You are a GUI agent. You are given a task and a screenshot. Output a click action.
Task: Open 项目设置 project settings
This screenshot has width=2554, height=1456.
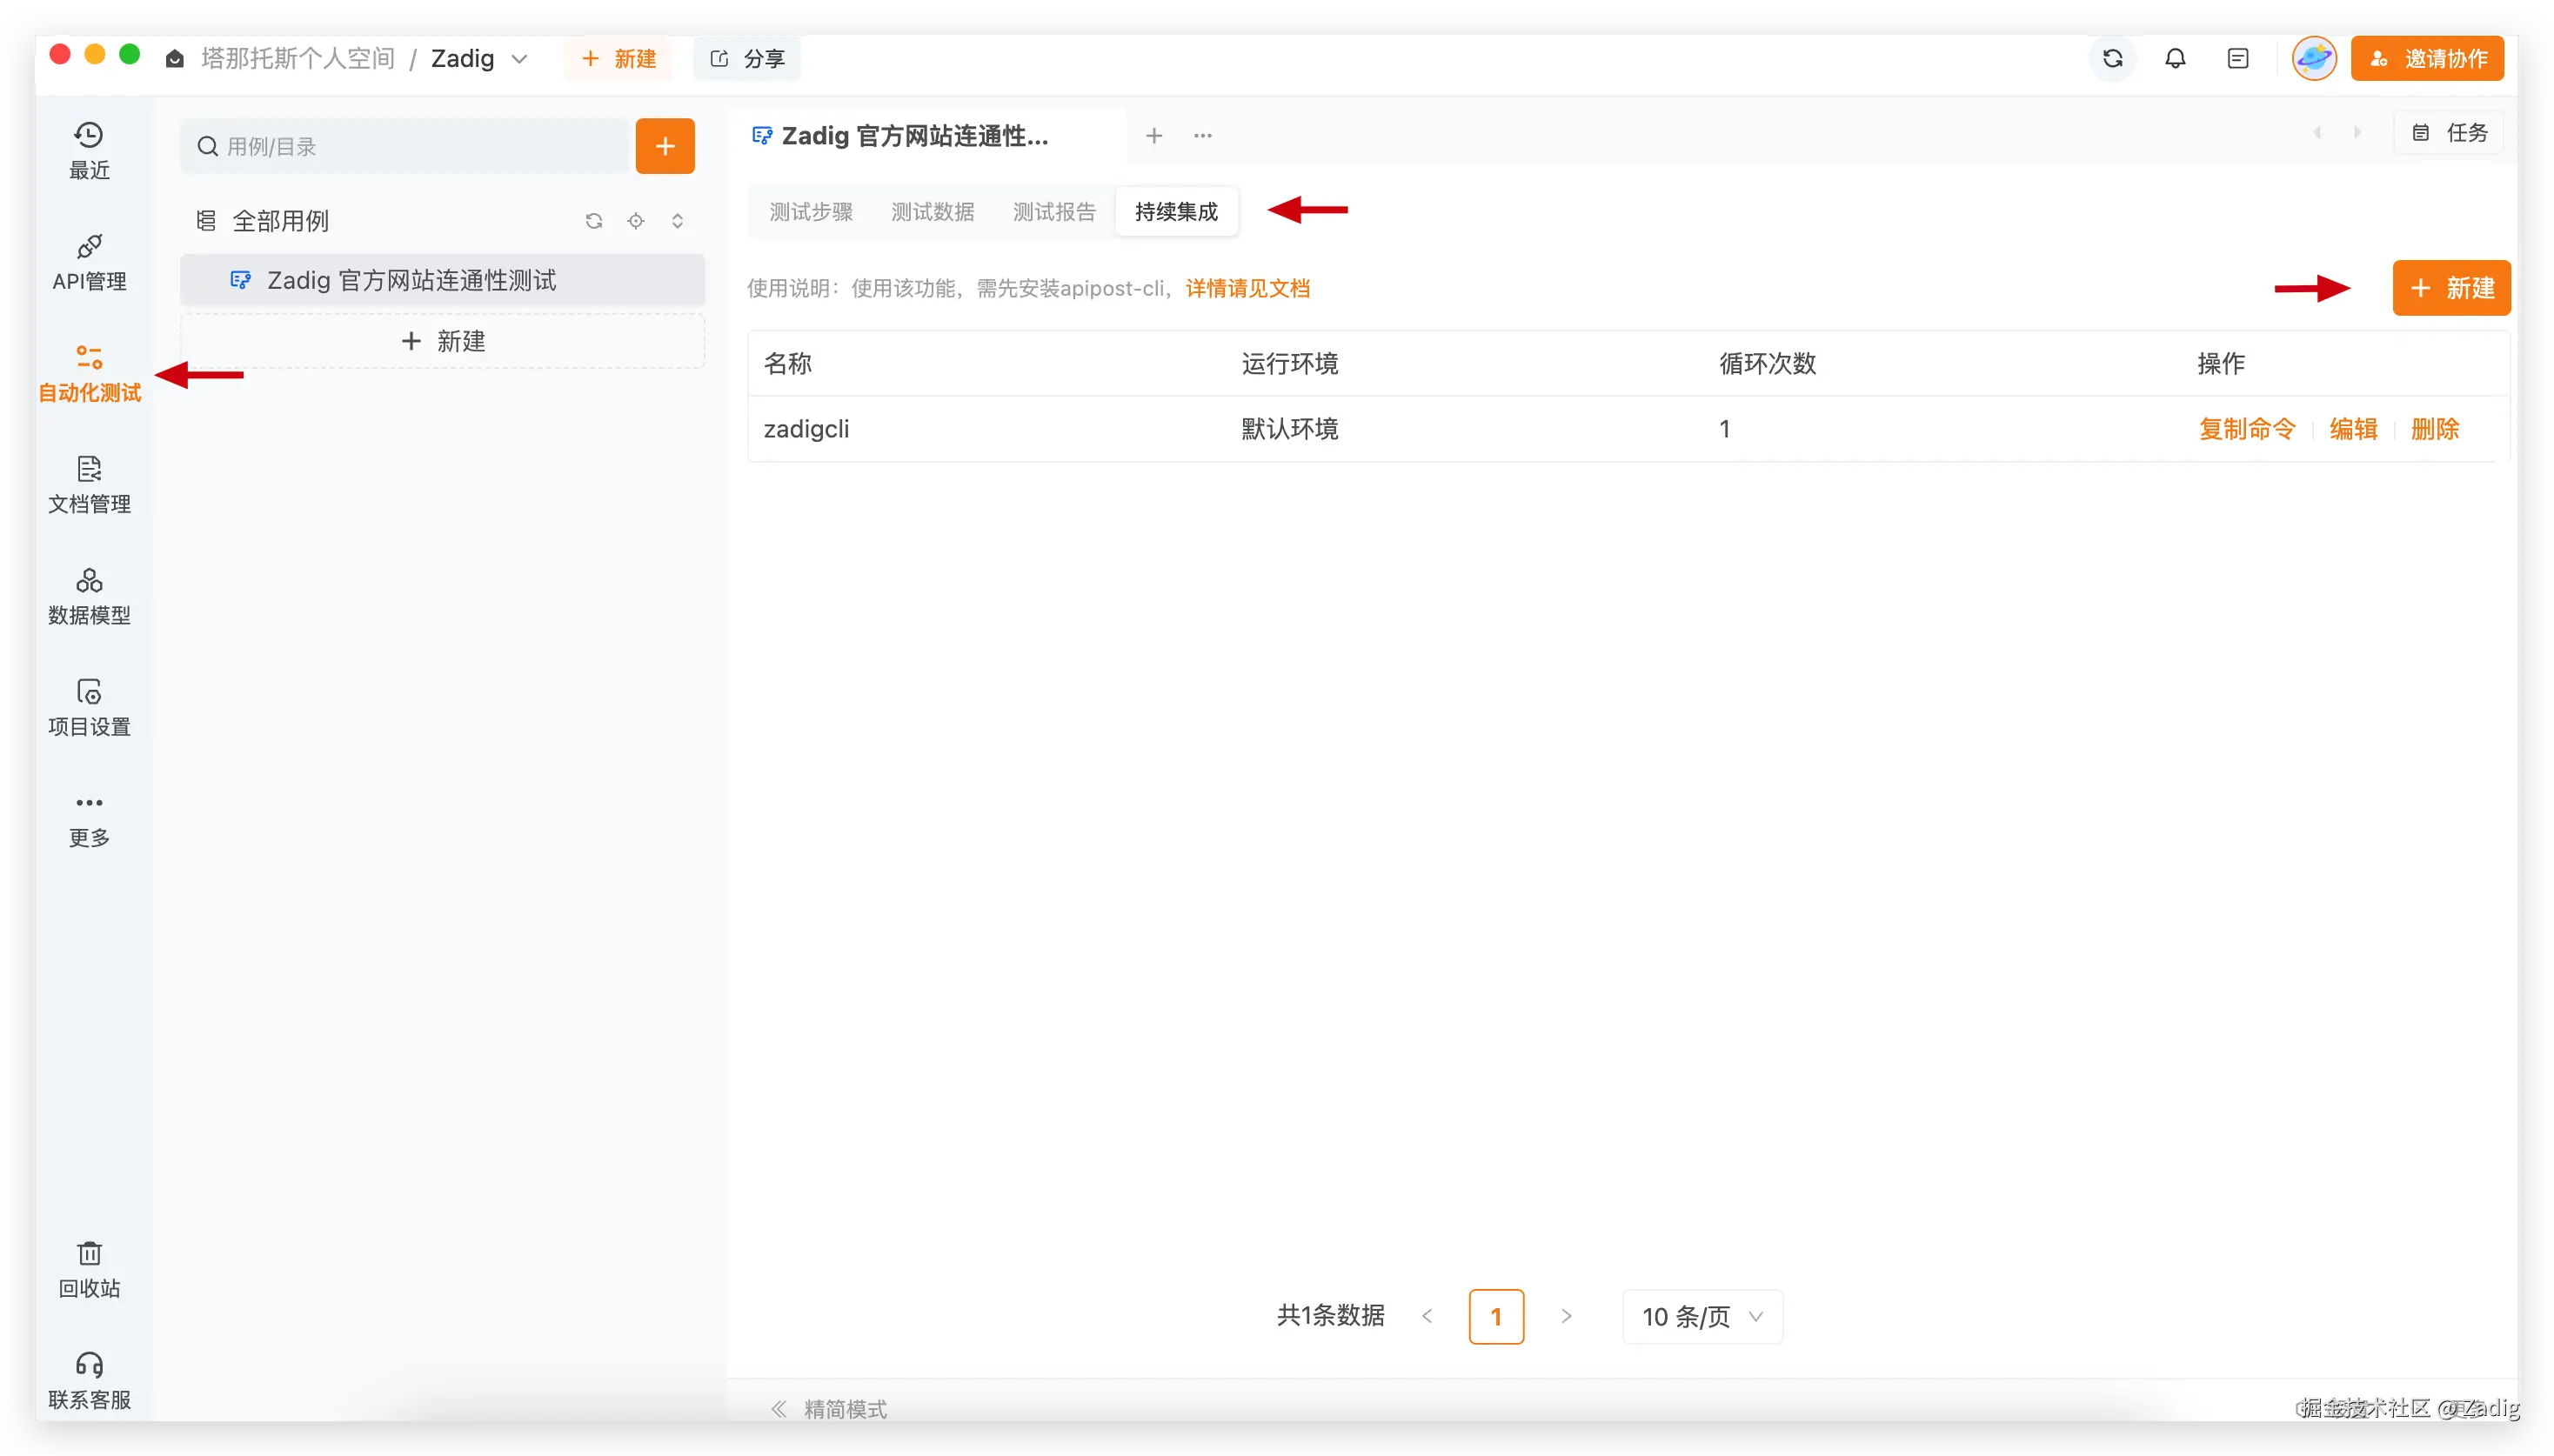pyautogui.click(x=89, y=707)
